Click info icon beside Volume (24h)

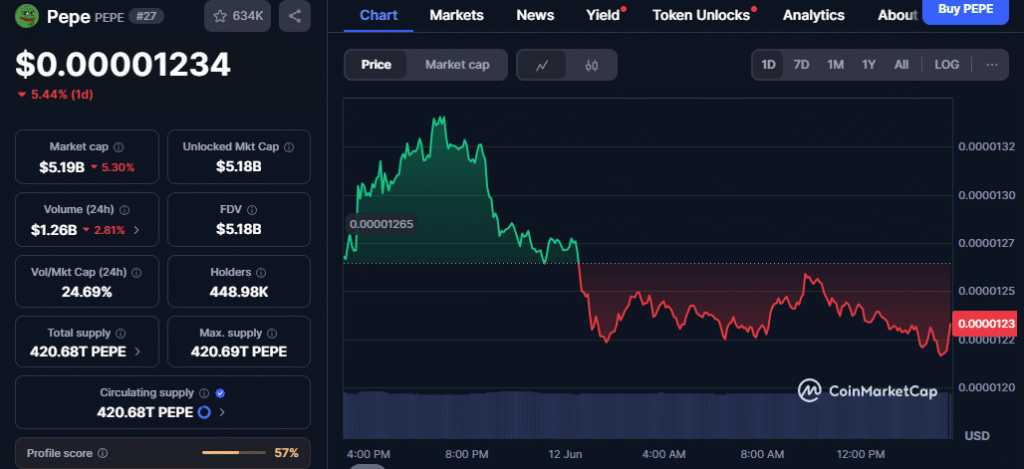[x=124, y=210]
